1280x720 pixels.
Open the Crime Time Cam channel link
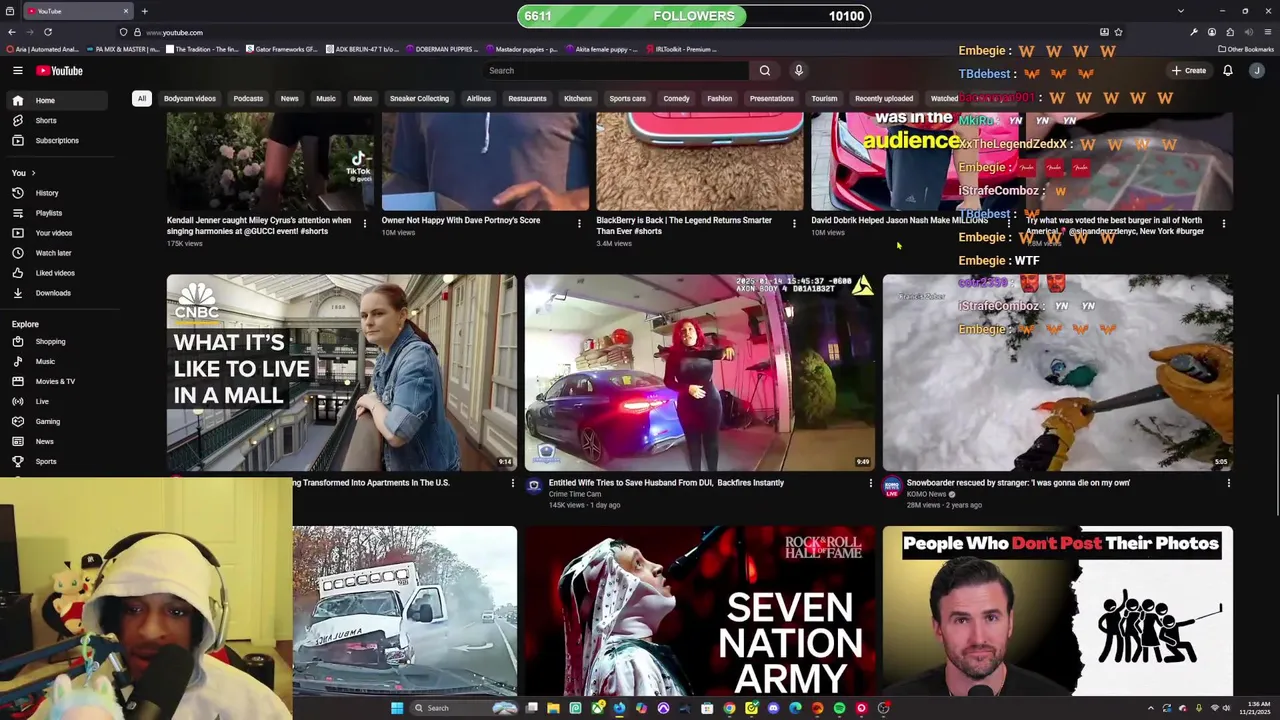pyautogui.click(x=575, y=494)
